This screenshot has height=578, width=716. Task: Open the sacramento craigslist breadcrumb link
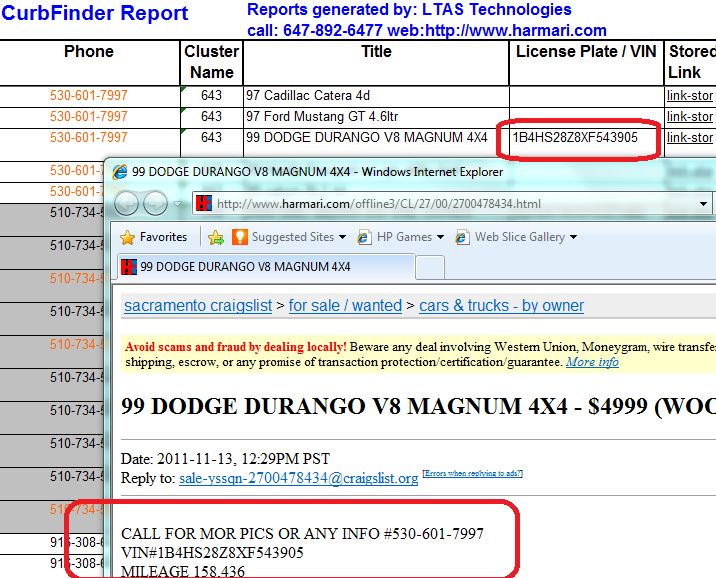click(198, 305)
